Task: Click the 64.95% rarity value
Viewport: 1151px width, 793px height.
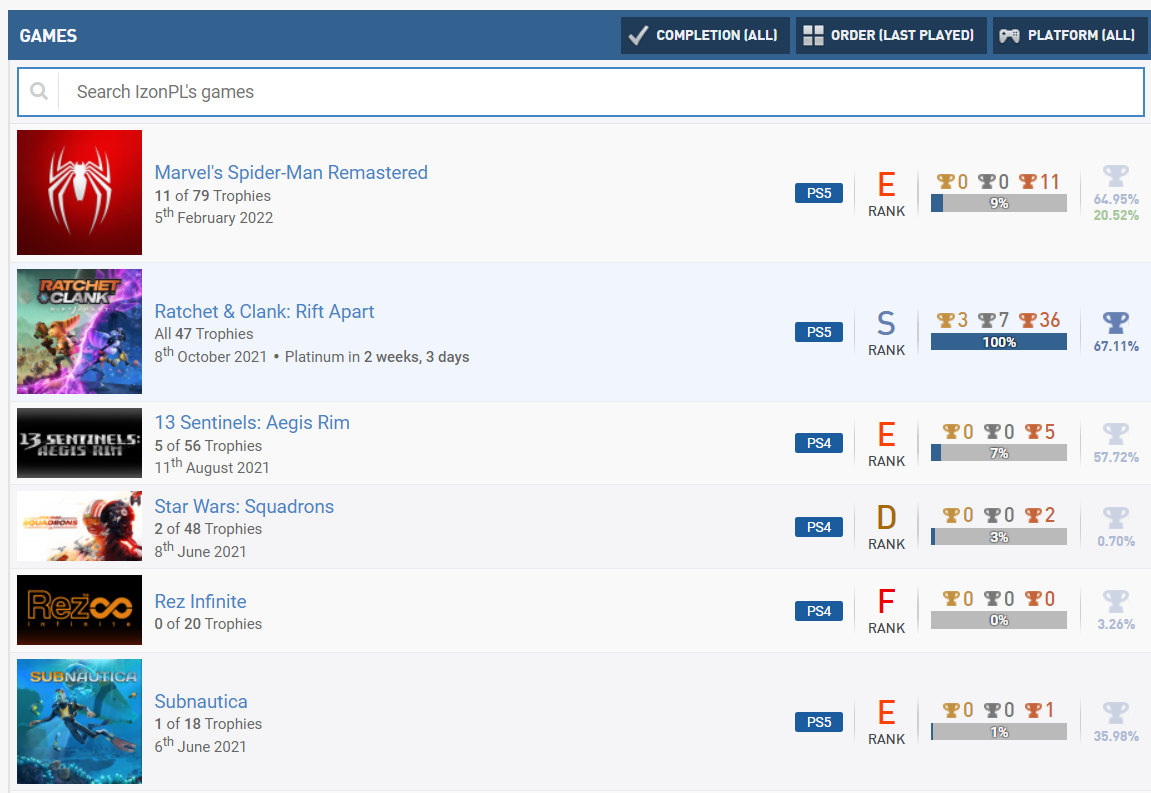Action: point(1116,199)
